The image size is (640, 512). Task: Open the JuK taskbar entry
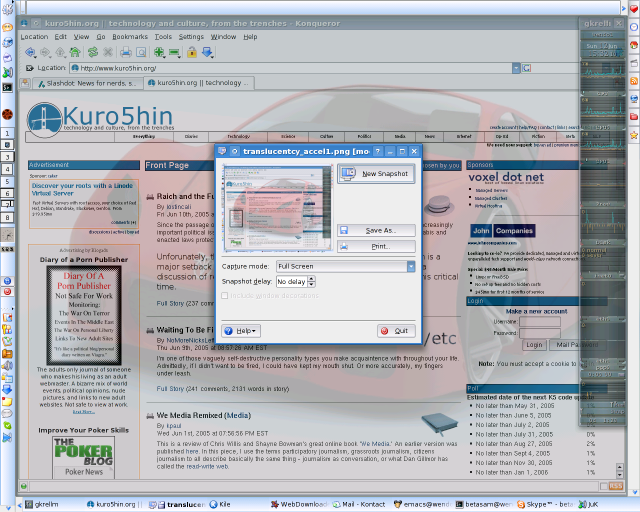(x=589, y=505)
